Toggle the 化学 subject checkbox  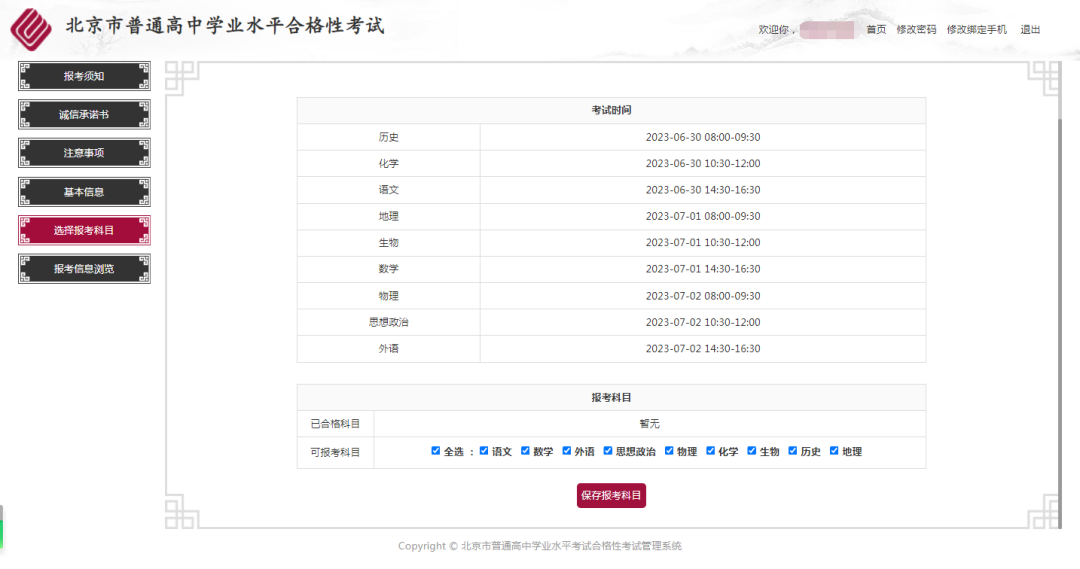coord(710,451)
